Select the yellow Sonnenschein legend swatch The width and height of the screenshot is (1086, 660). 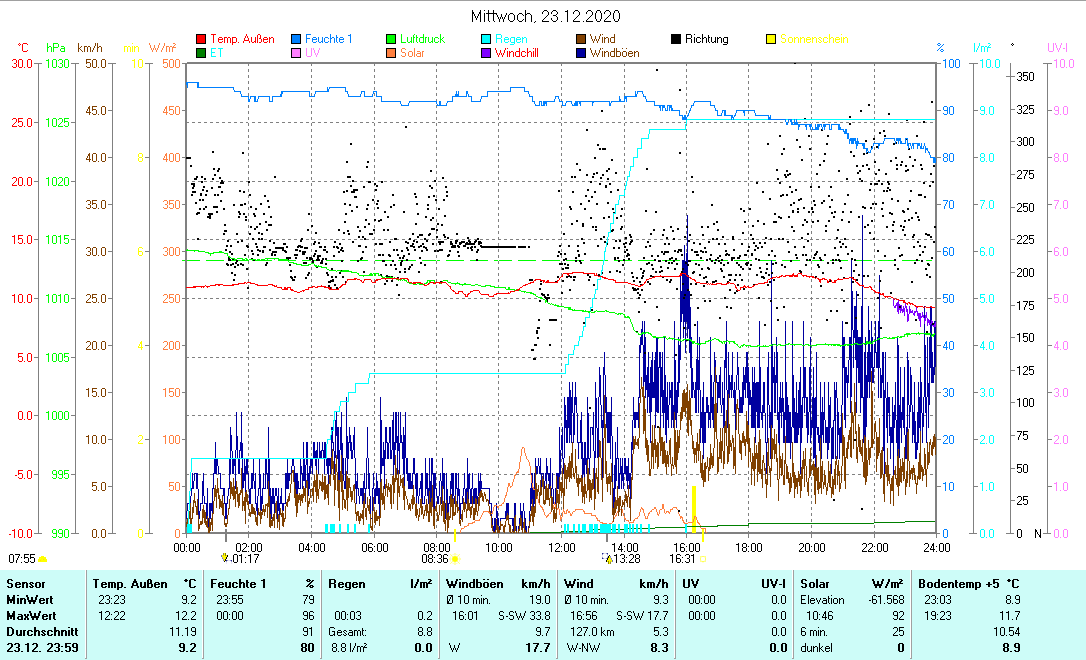pos(771,40)
